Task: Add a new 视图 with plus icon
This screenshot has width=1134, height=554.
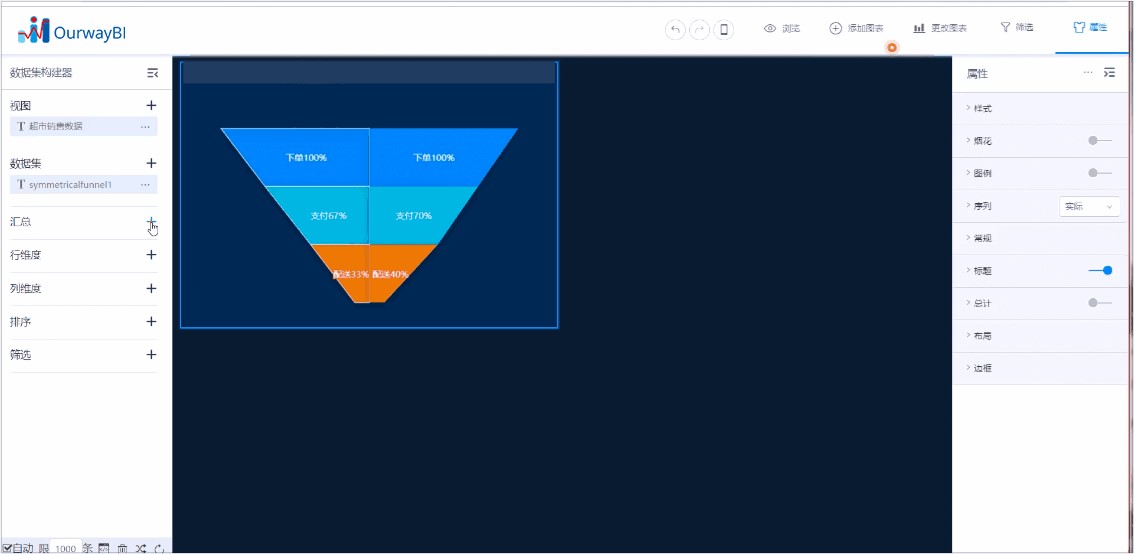Action: tap(151, 106)
